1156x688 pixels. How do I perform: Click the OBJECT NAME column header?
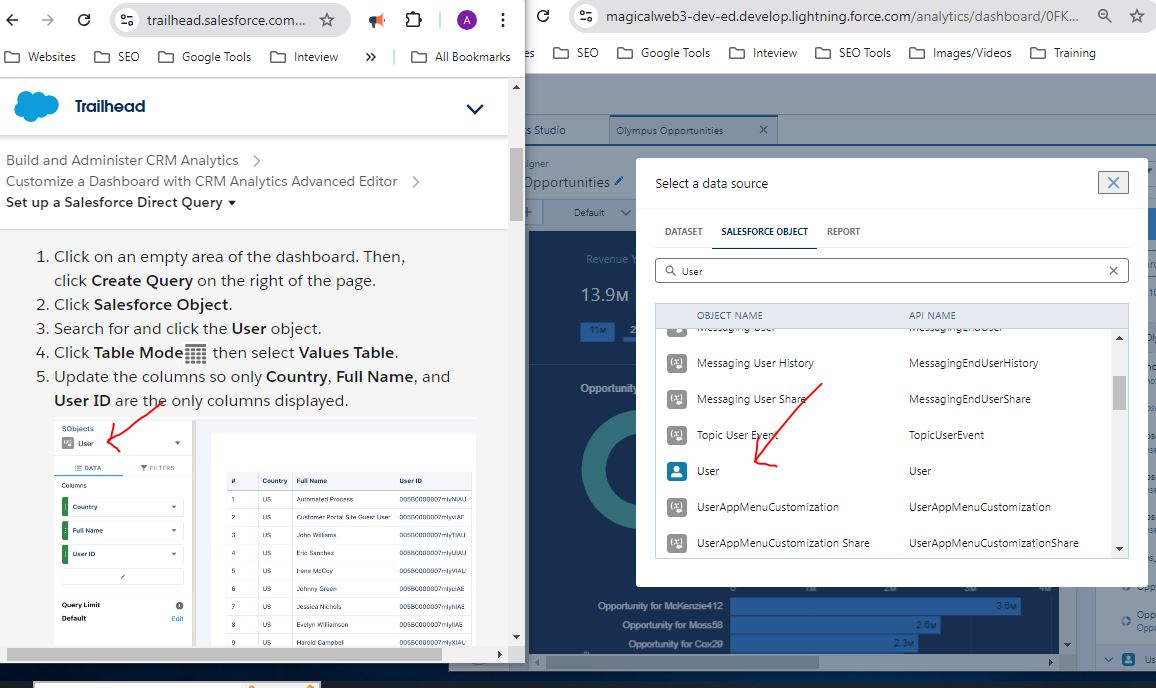729,315
